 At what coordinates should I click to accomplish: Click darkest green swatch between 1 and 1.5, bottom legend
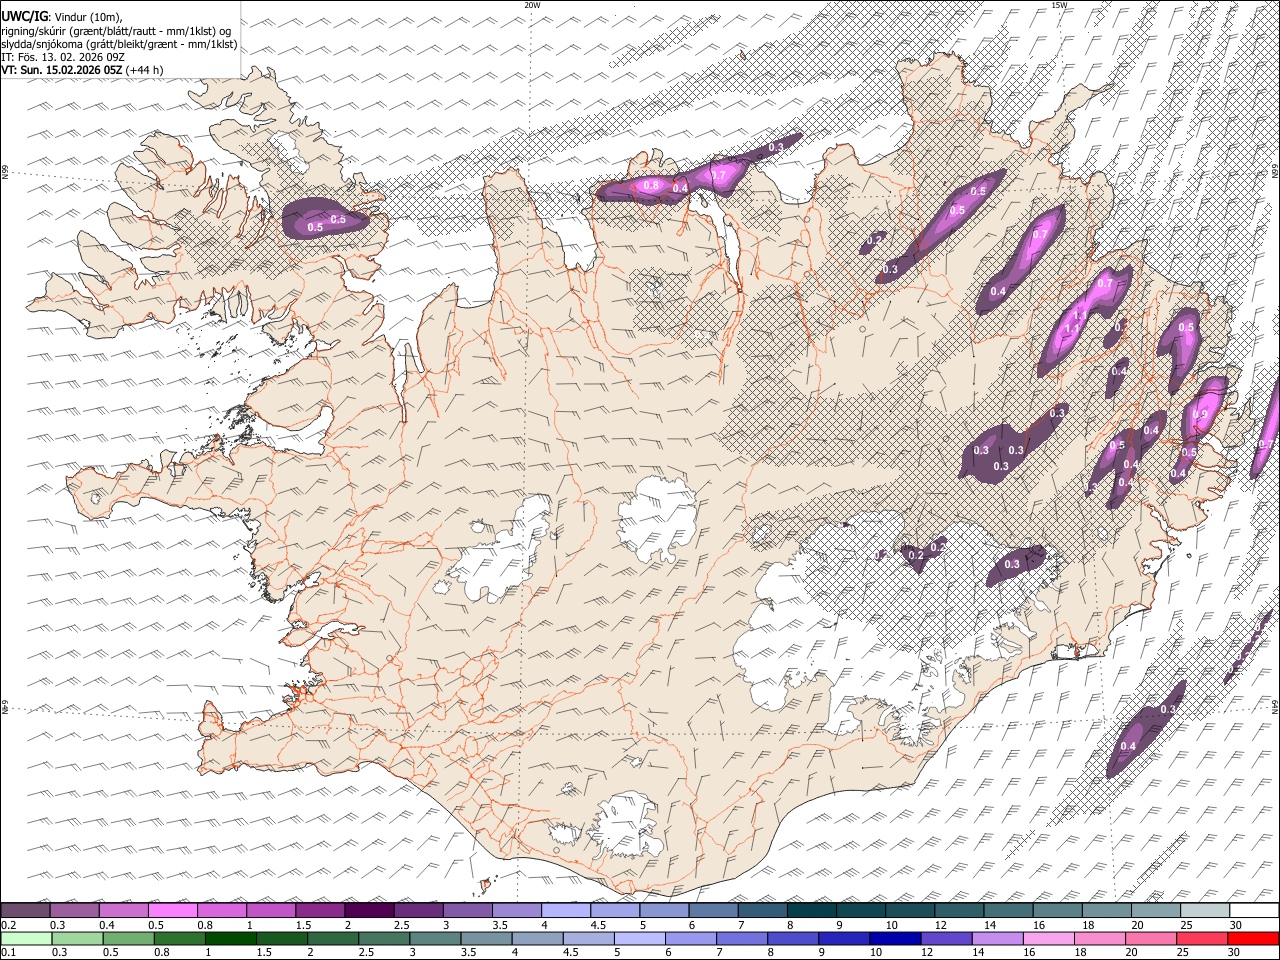[x=231, y=938]
